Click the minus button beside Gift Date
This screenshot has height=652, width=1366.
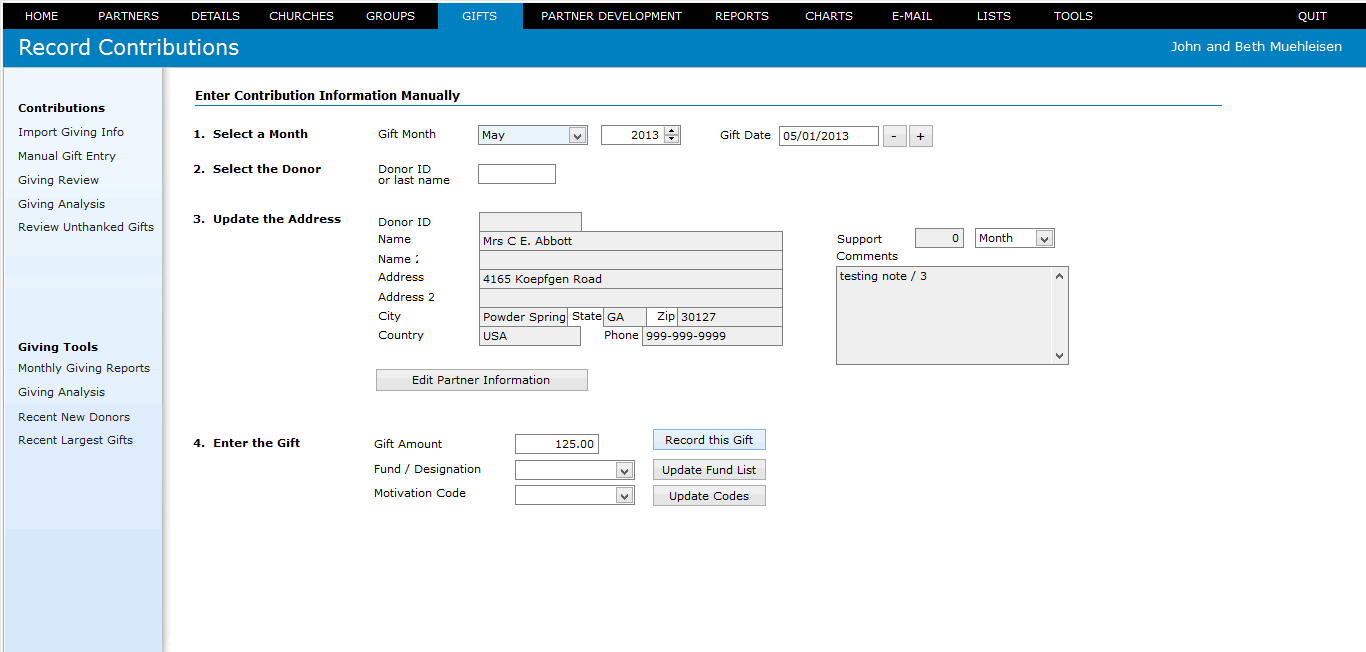point(895,136)
